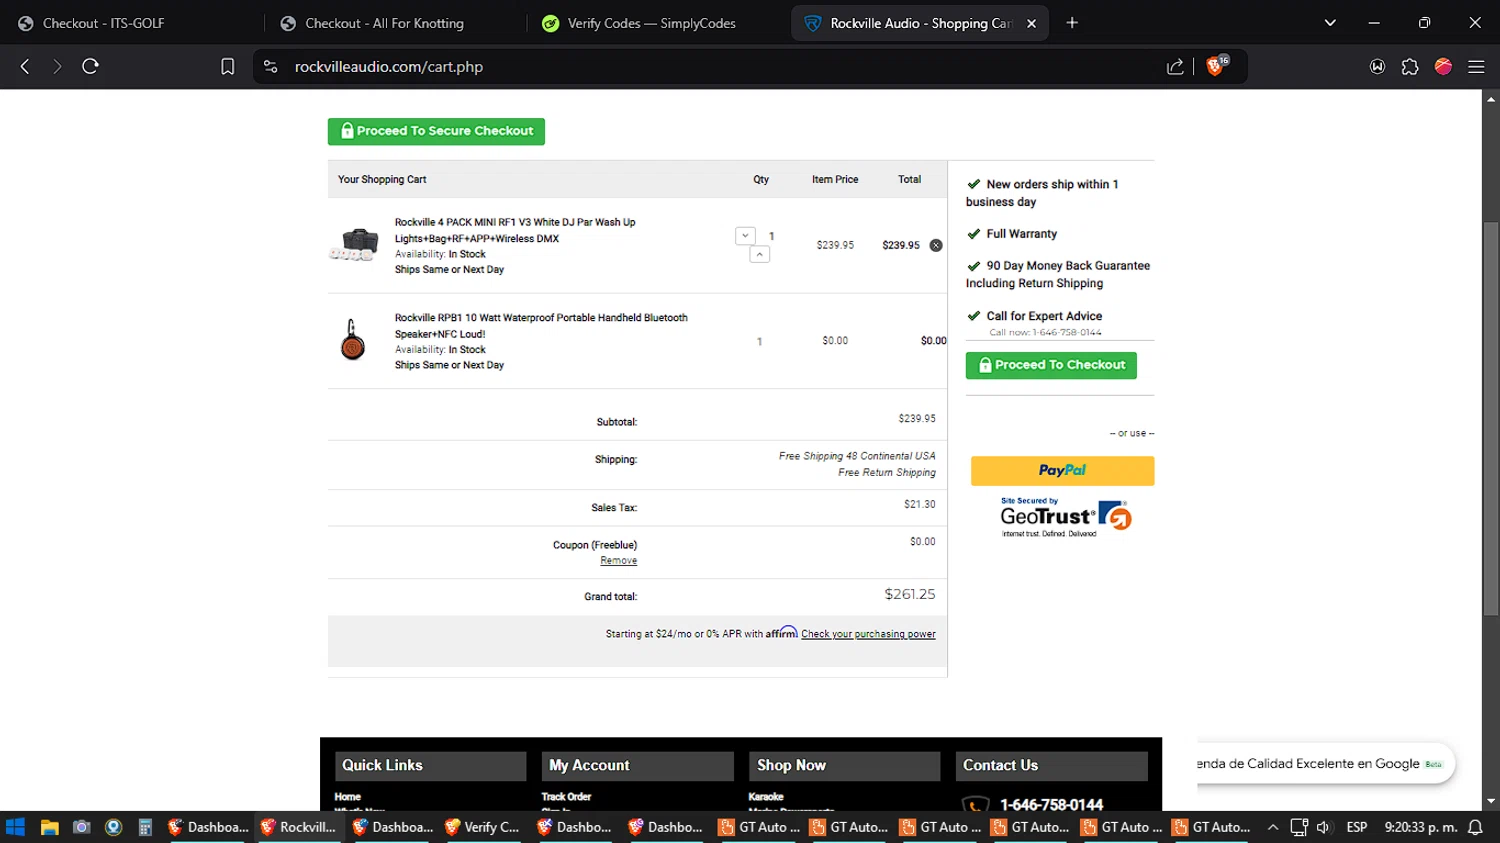
Task: Decrease quantity of the RF1 lights
Action: (x=745, y=236)
